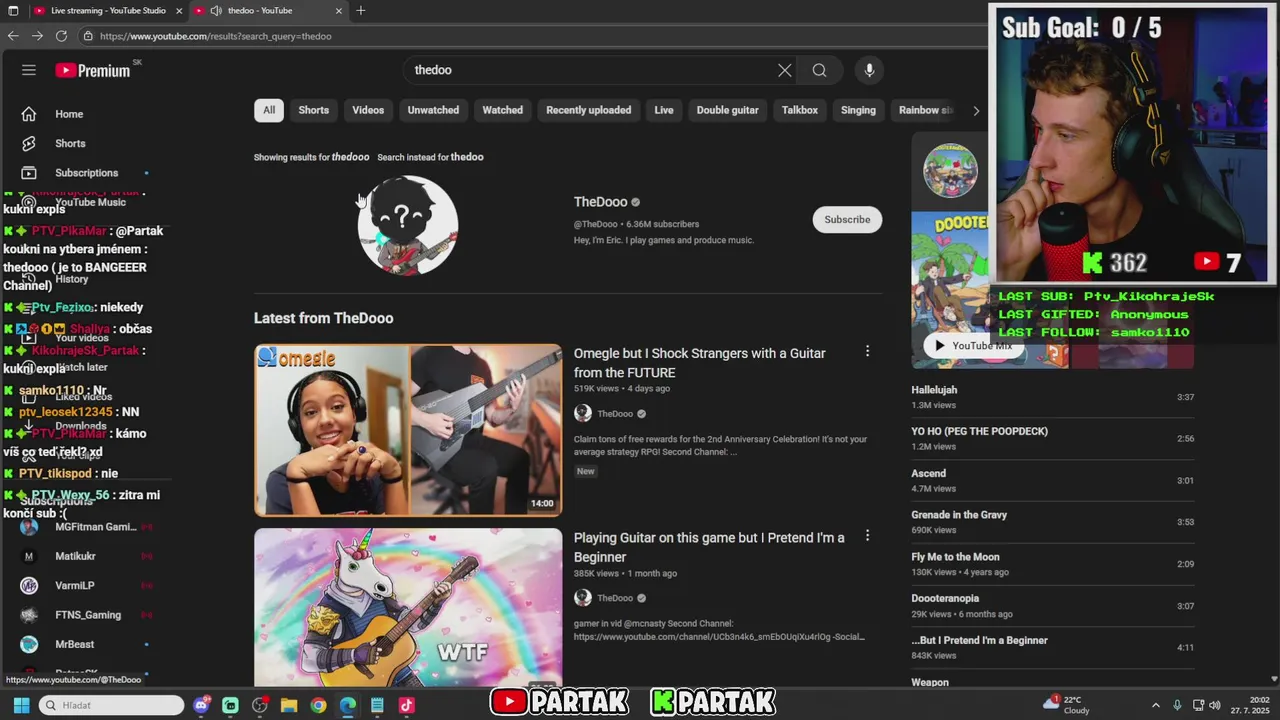
Task: Click the browser address bar URL
Action: pyautogui.click(x=215, y=36)
